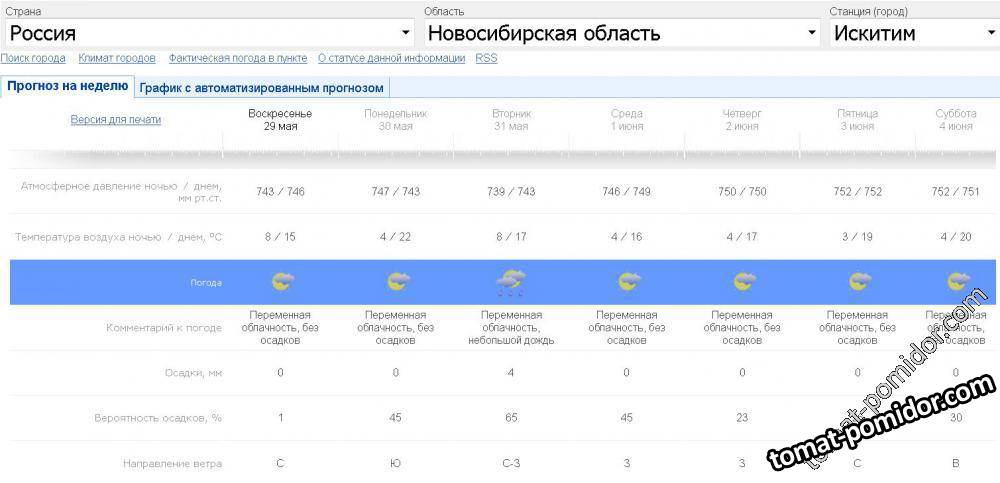1000x483 pixels.
Task: Open the Климат городов link
Action: click(117, 58)
